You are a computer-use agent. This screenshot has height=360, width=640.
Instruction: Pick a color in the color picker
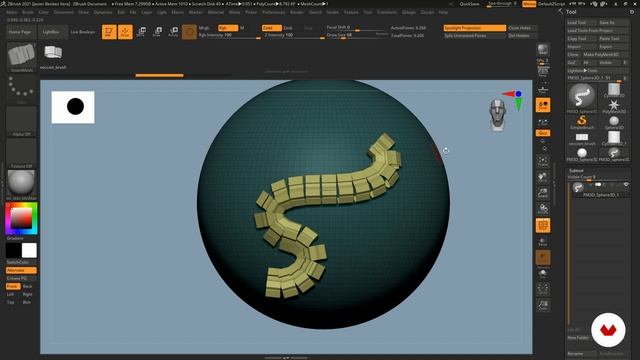pos(21,218)
